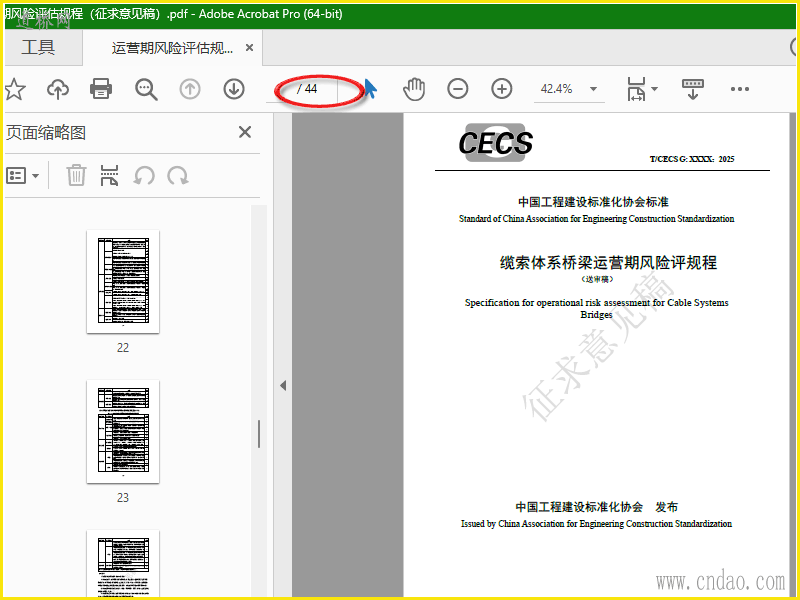Switch to the 工具 tab

coord(38,47)
